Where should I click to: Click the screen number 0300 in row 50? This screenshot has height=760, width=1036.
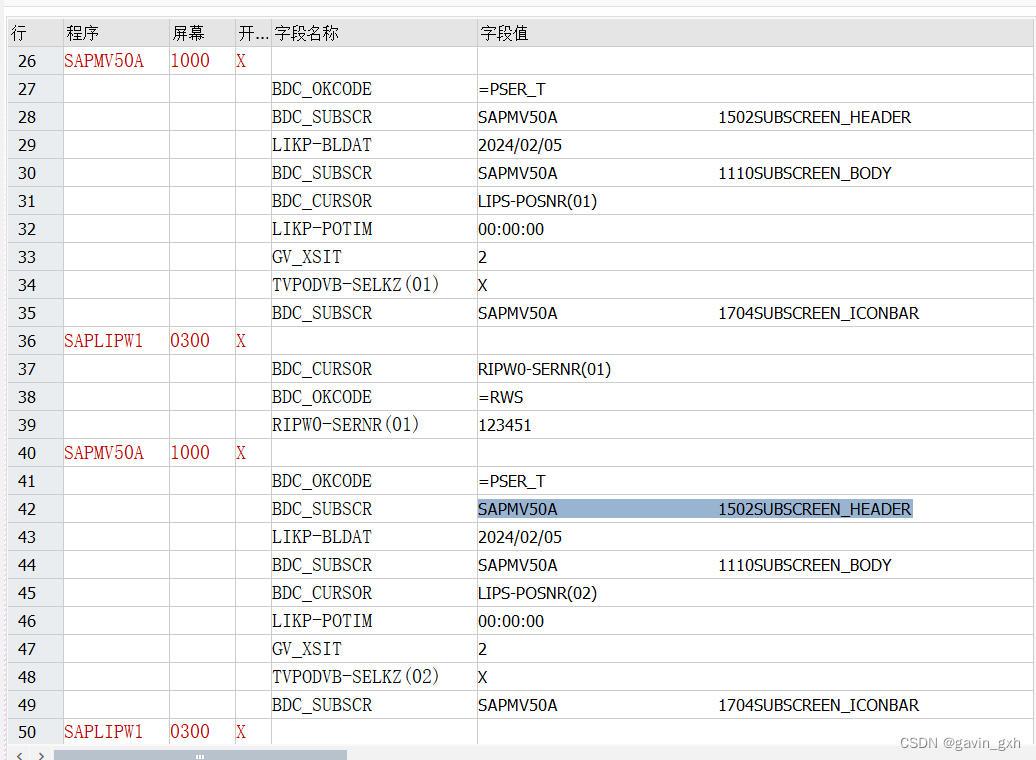(x=190, y=732)
